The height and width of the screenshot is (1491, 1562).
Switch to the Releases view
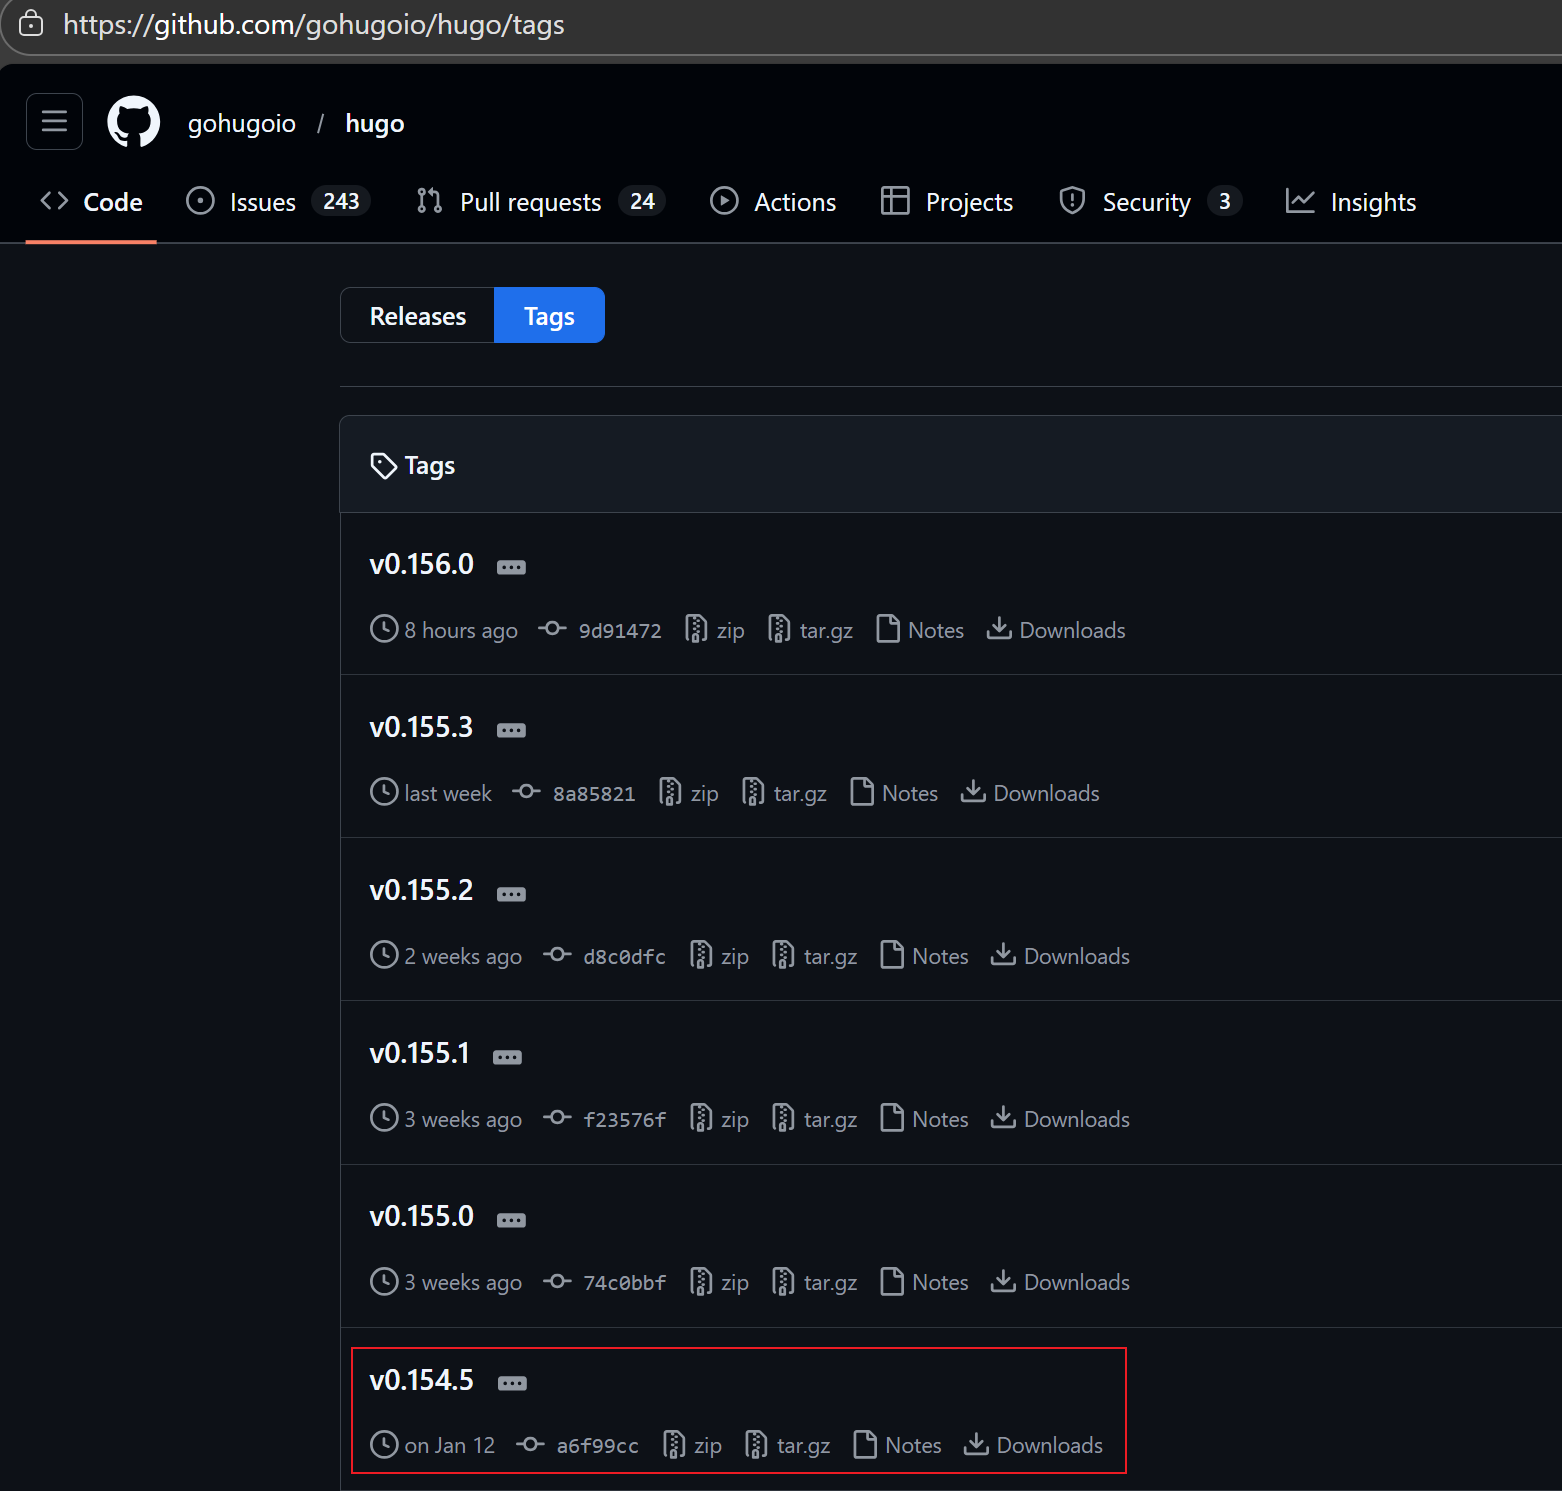coord(418,316)
